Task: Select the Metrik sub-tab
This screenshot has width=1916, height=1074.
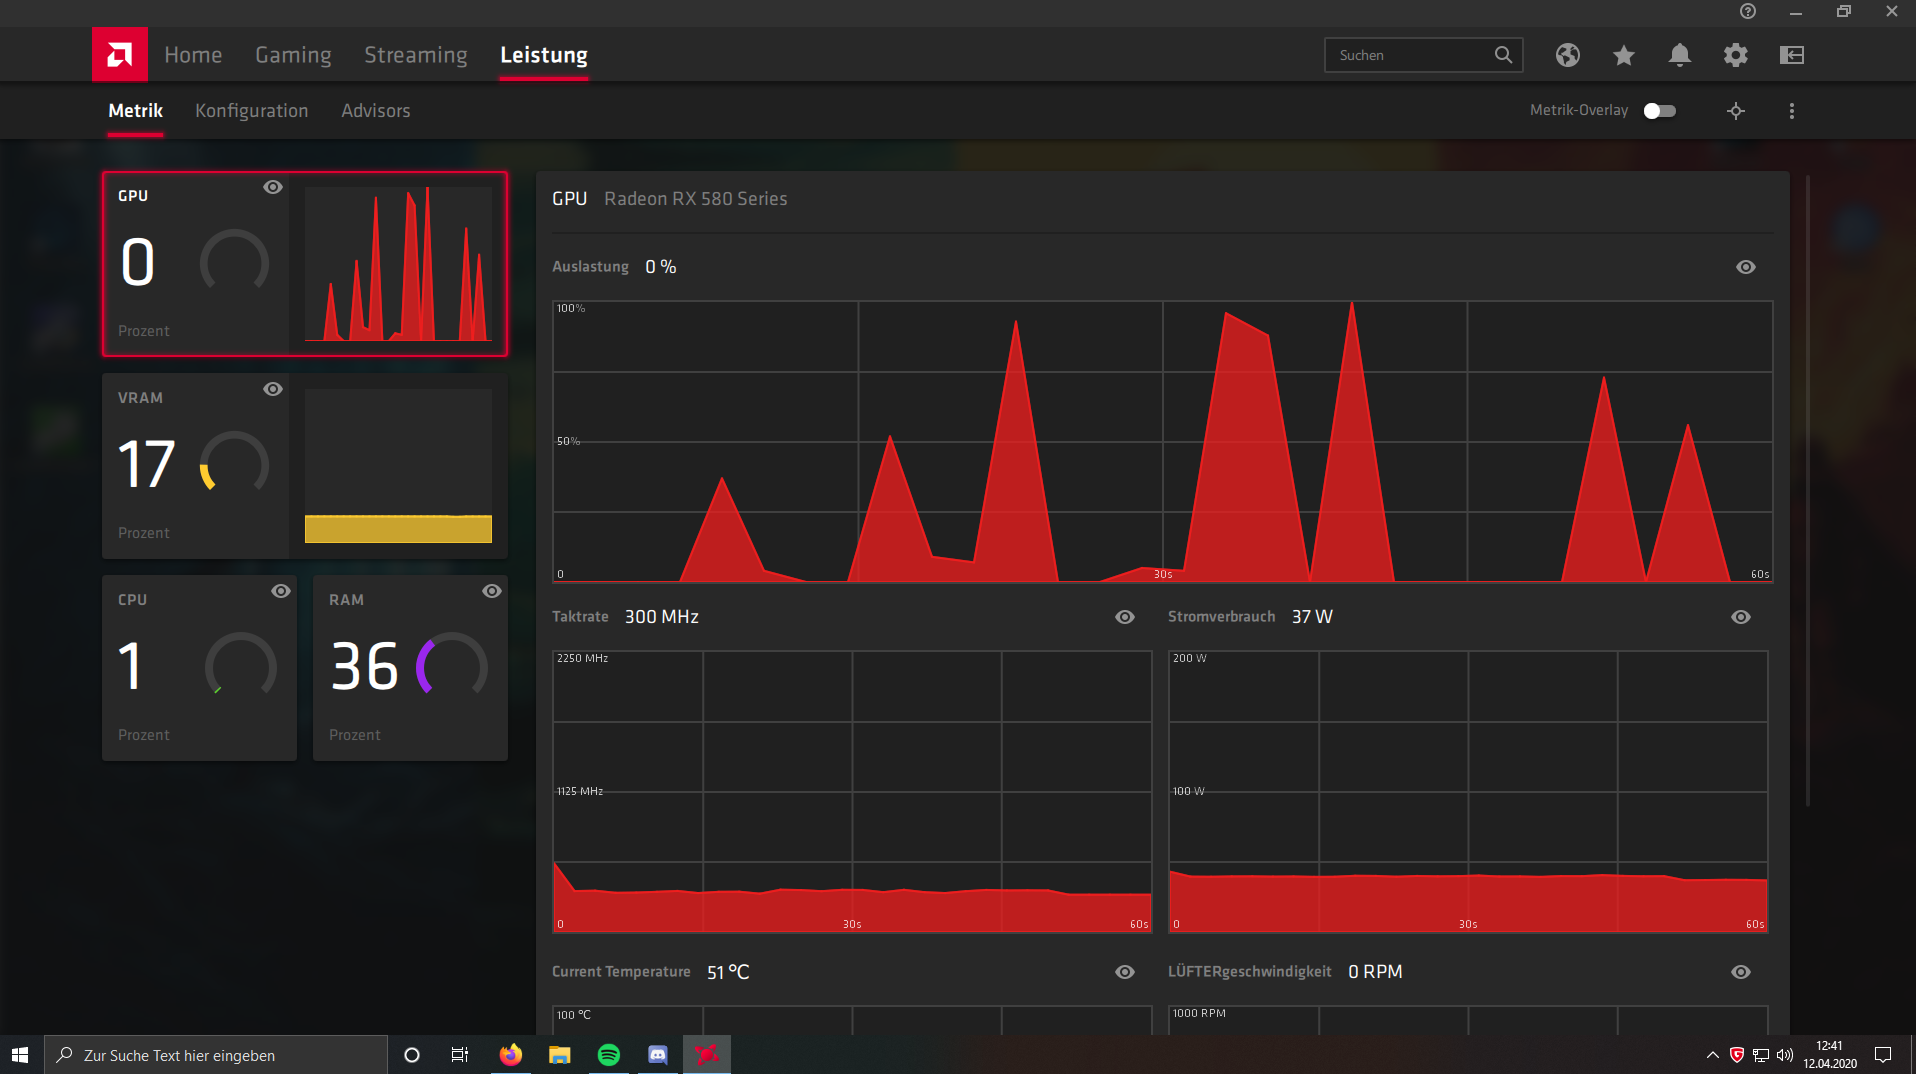Action: tap(136, 111)
